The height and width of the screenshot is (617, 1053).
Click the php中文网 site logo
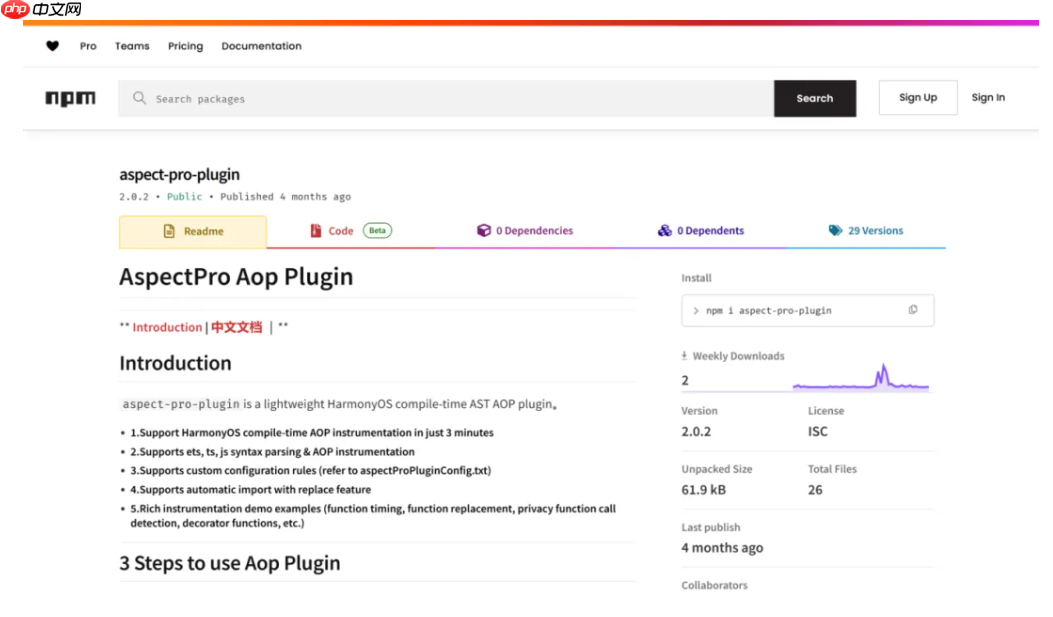click(41, 10)
